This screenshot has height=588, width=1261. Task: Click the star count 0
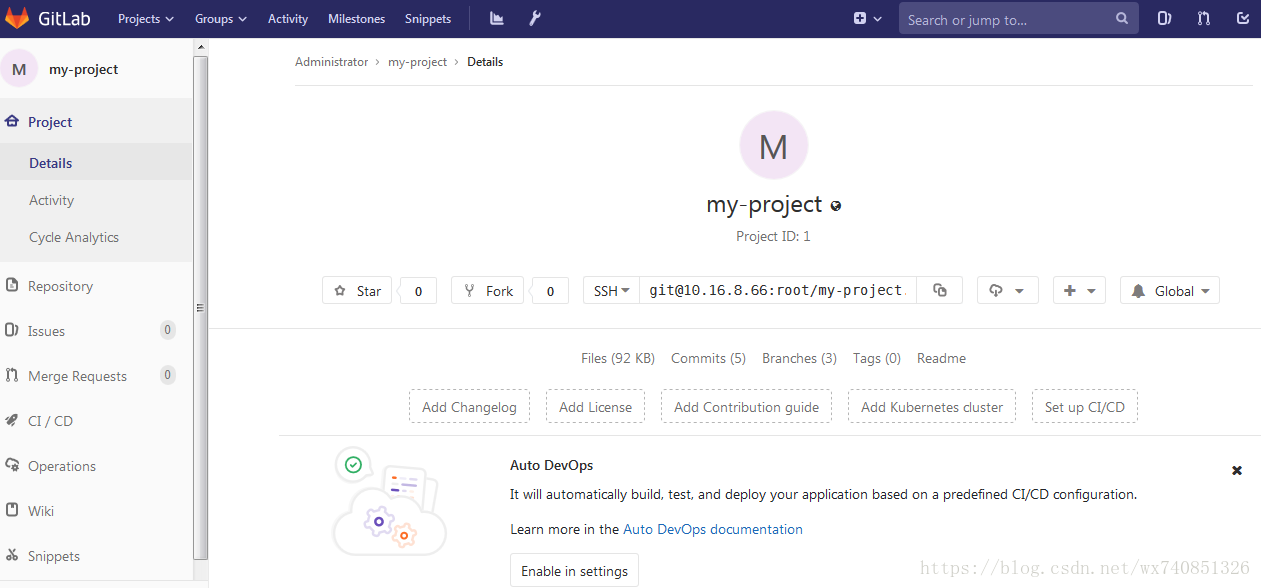coord(418,291)
